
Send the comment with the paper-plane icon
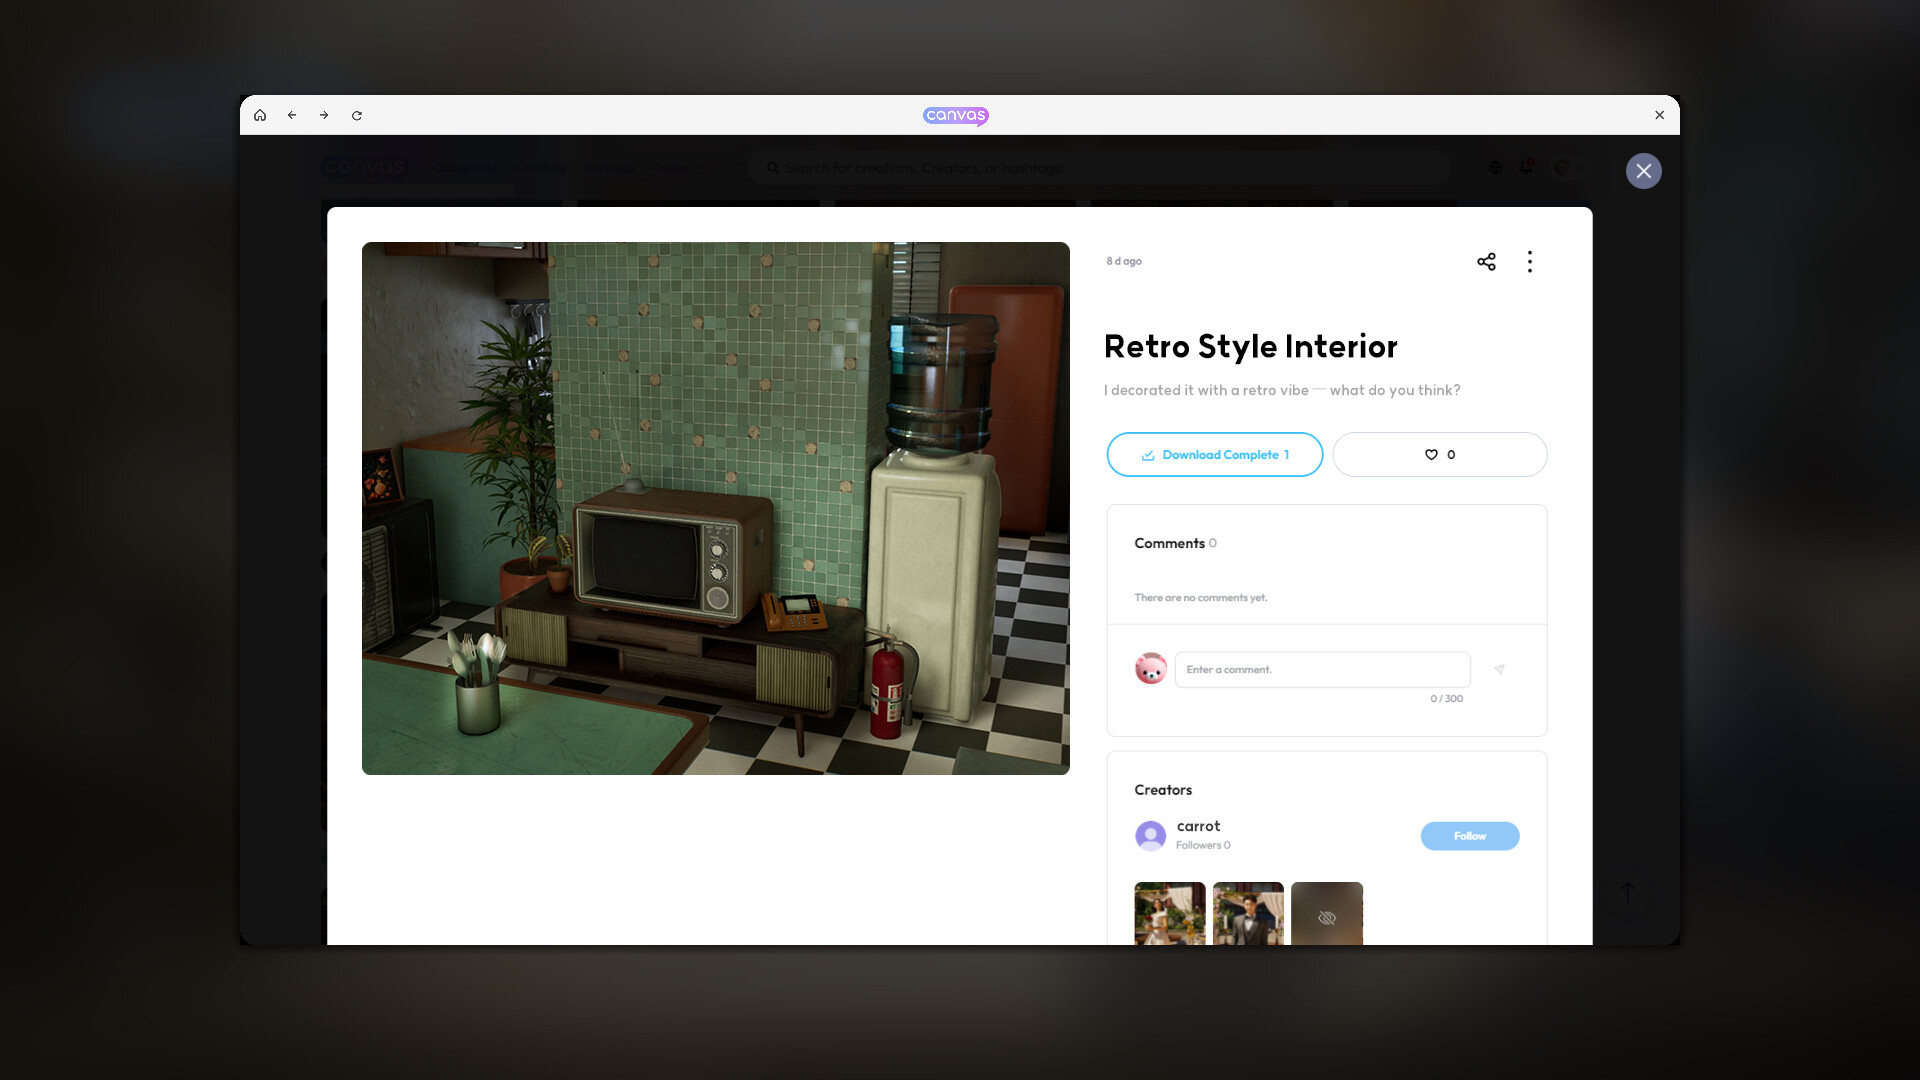point(1500,669)
